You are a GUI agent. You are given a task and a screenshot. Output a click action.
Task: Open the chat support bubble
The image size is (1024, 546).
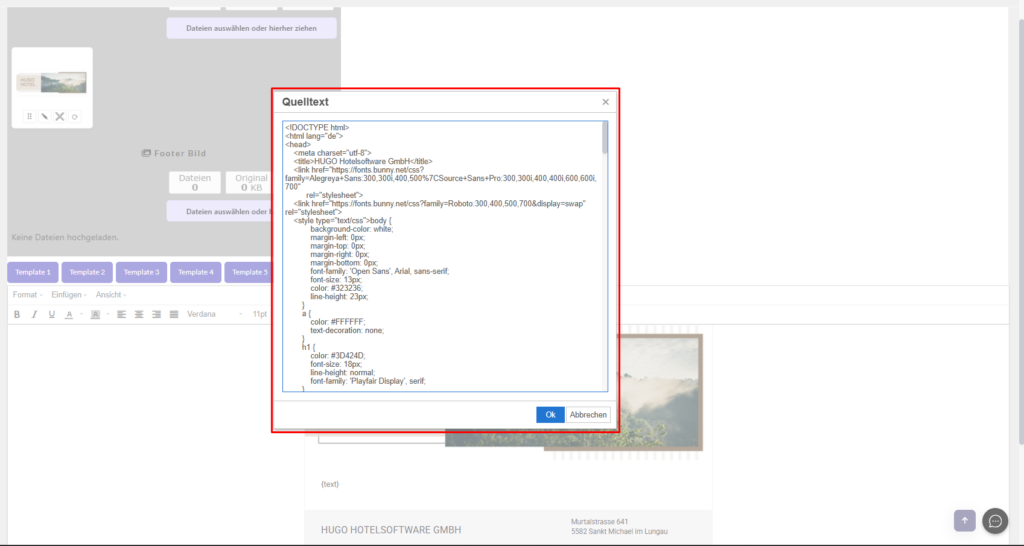coord(994,521)
